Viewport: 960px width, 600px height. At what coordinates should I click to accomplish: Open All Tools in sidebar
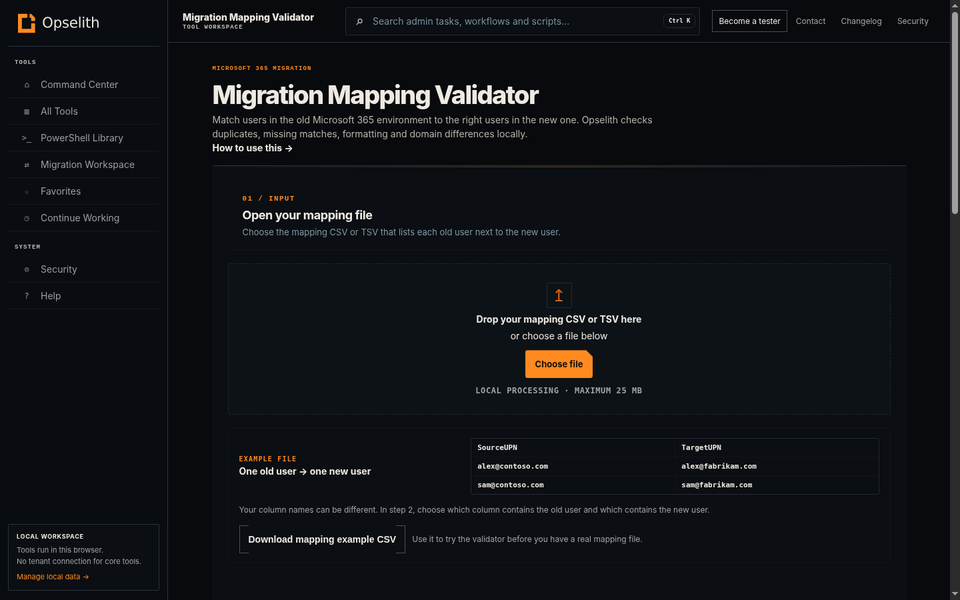(83, 111)
